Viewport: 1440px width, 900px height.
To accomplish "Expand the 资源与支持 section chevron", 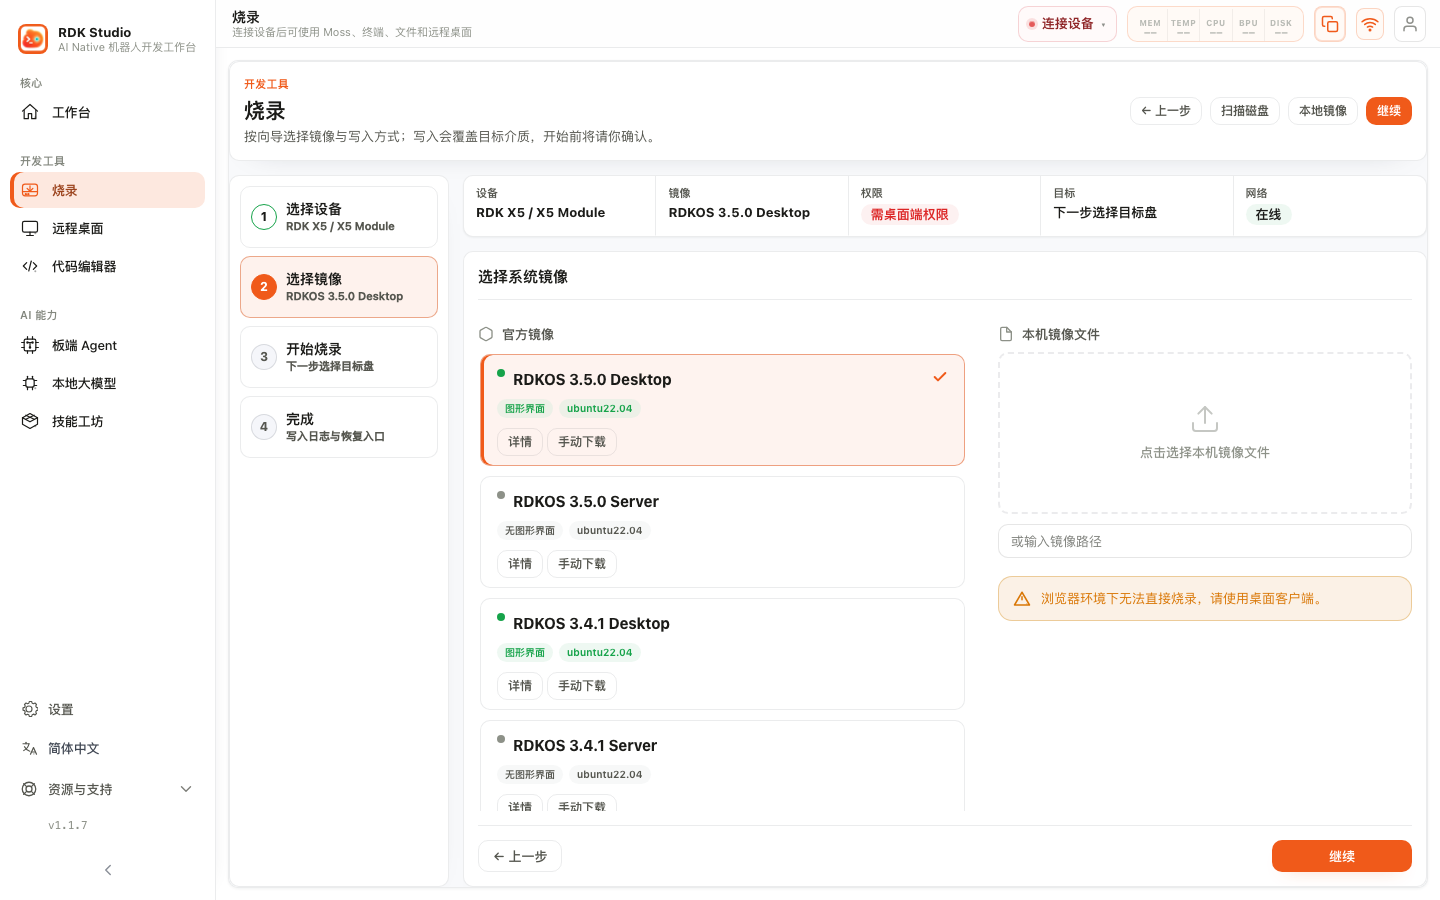I will pyautogui.click(x=186, y=789).
